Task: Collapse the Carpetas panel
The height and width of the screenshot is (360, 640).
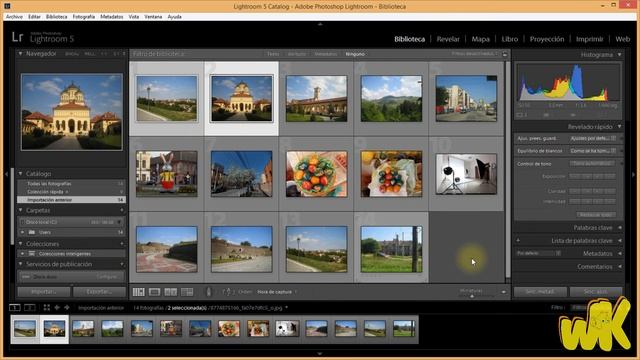Action: coord(20,210)
